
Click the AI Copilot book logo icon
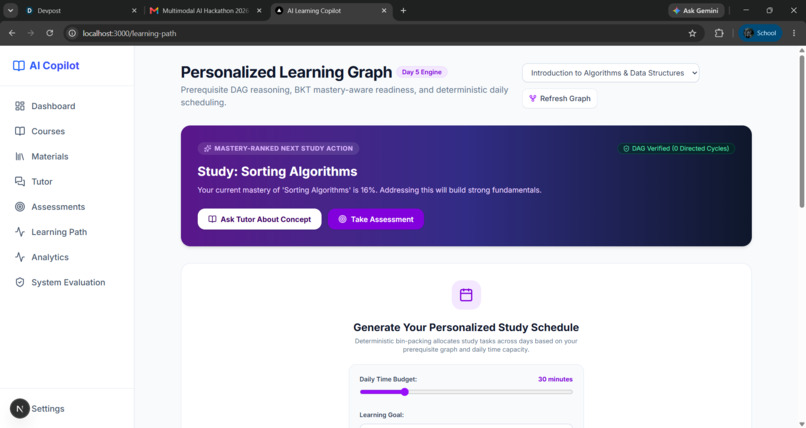click(x=19, y=66)
